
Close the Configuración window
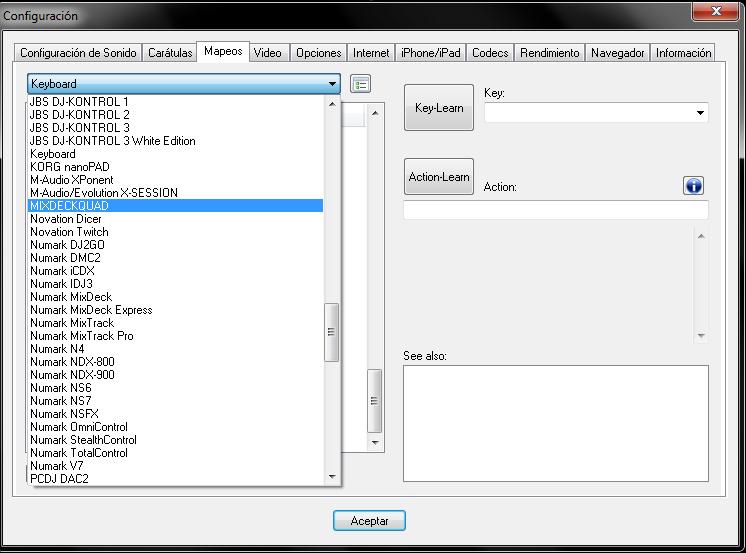[x=717, y=11]
